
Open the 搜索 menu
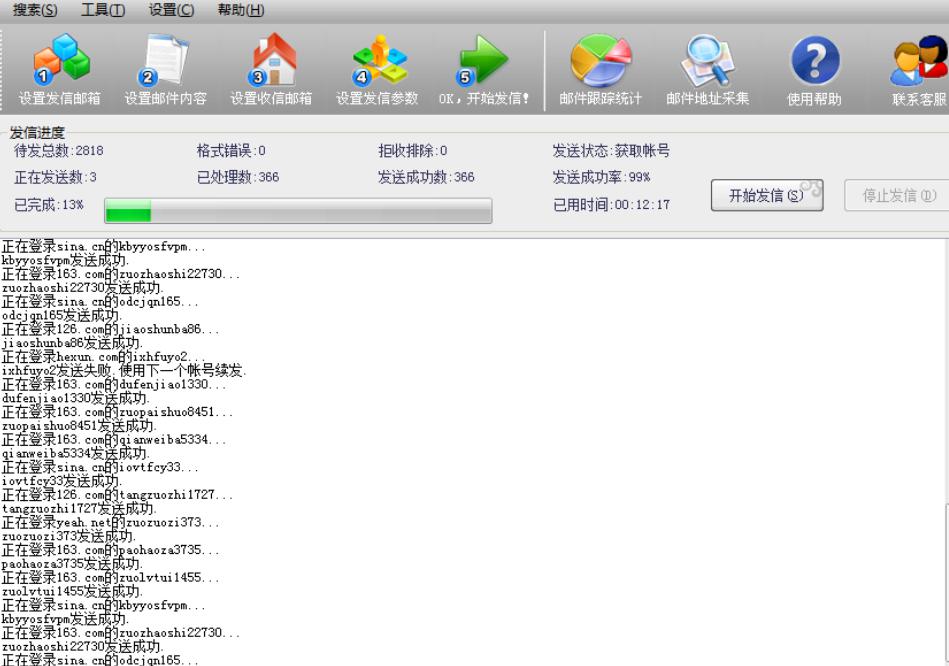[x=33, y=10]
